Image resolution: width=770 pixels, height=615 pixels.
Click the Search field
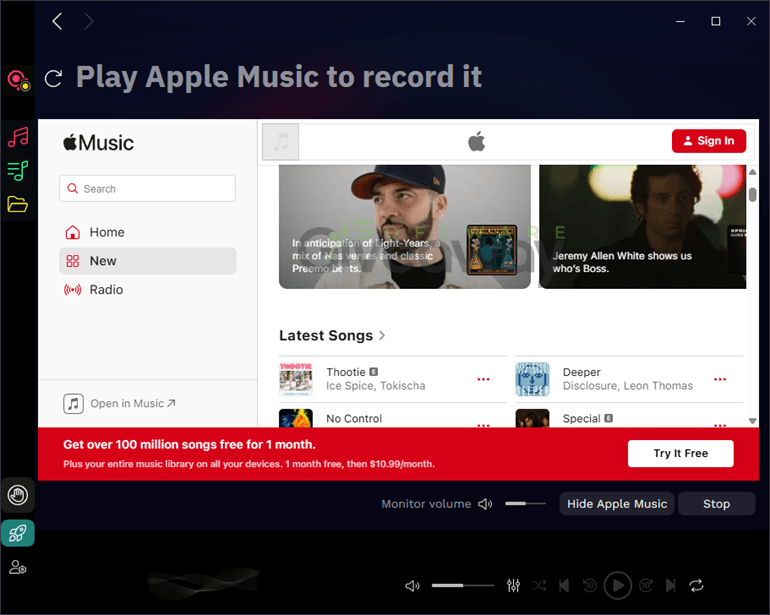[x=147, y=189]
